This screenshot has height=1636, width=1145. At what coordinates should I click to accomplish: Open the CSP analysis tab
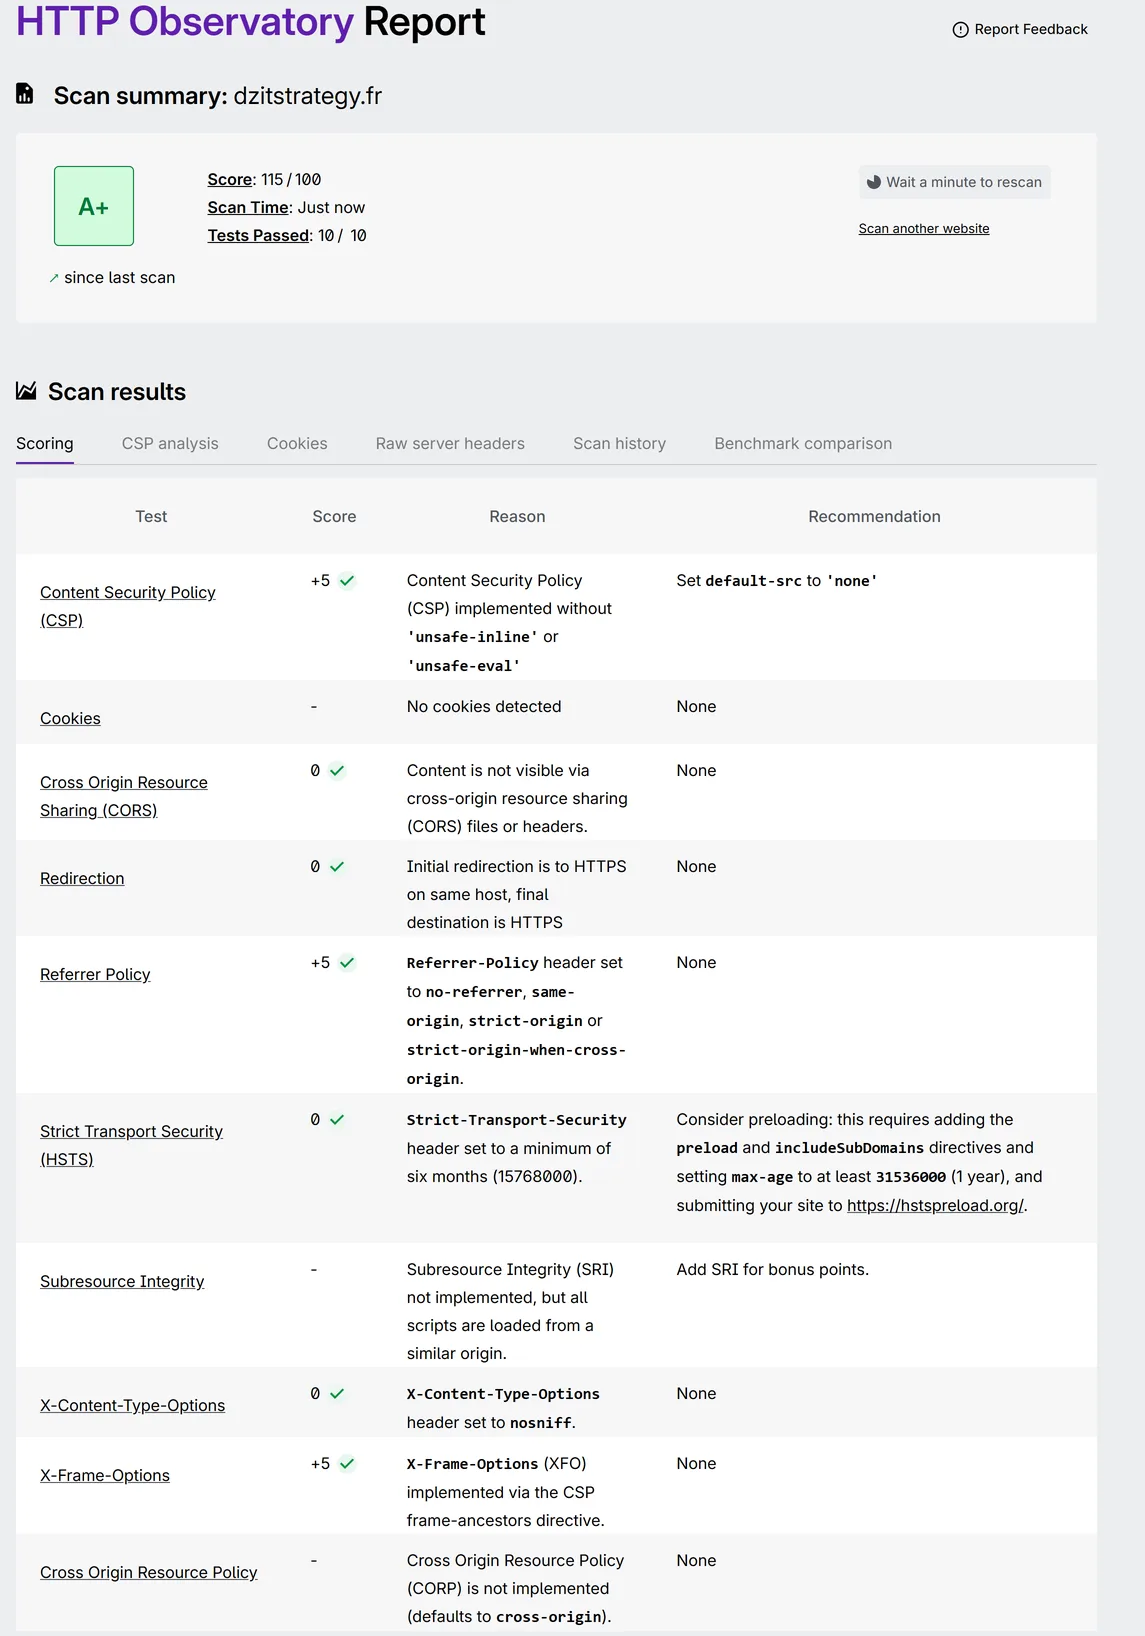(x=170, y=443)
